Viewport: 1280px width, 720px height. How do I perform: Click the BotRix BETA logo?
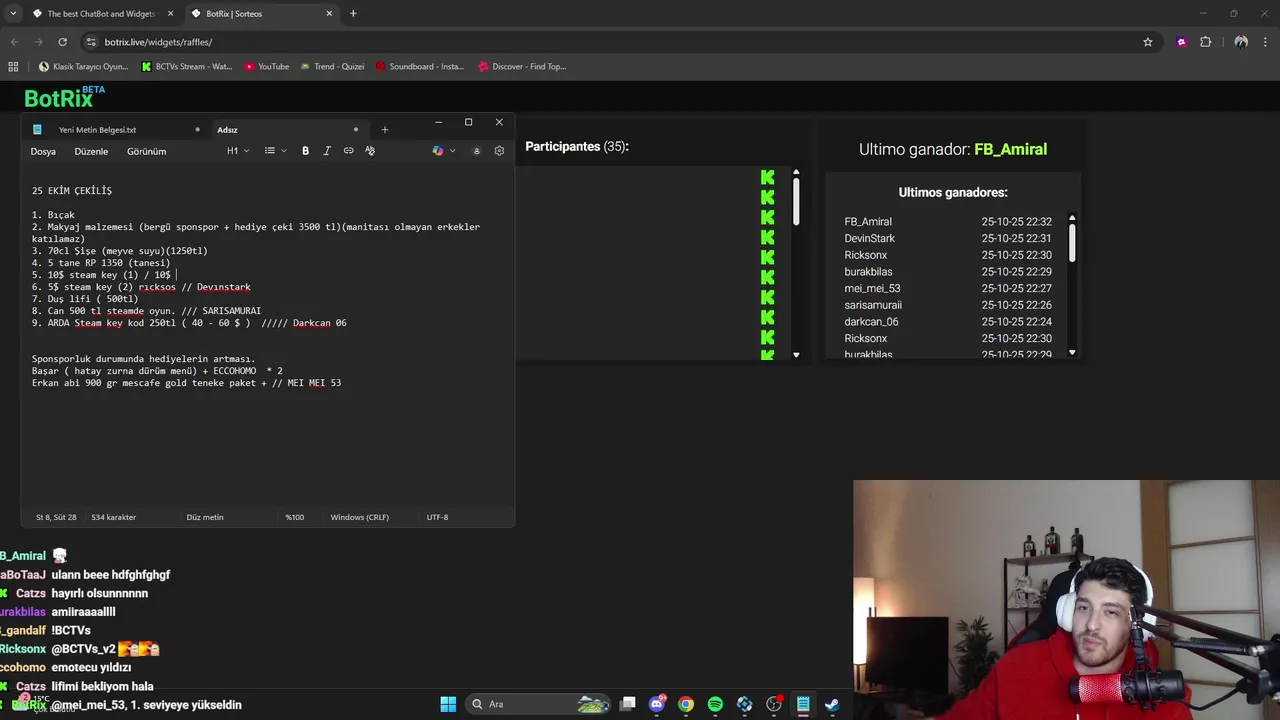(64, 97)
